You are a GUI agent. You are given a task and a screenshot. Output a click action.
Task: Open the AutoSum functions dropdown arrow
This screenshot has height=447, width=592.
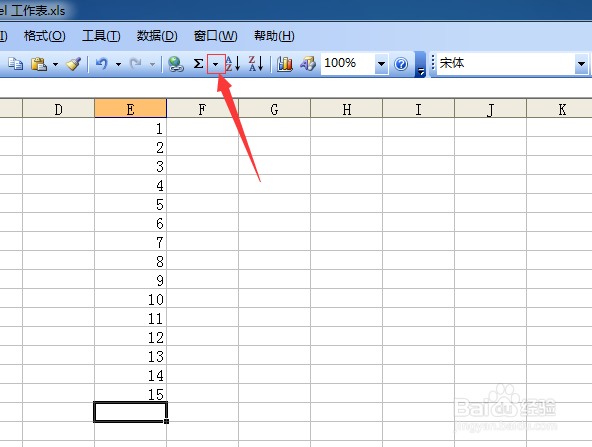pyautogui.click(x=216, y=64)
